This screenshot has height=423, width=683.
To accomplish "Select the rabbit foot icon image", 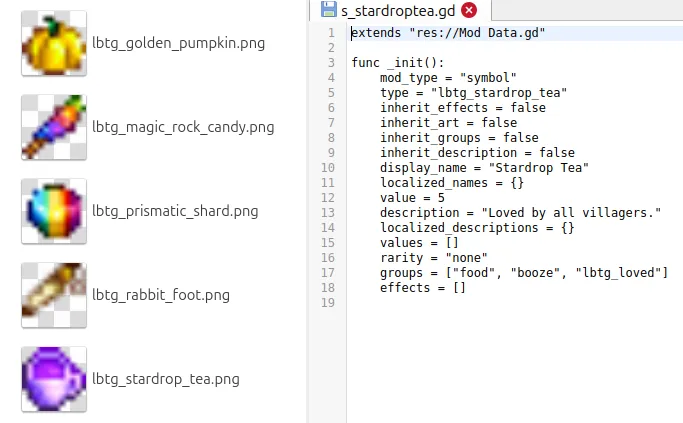I will tap(54, 295).
